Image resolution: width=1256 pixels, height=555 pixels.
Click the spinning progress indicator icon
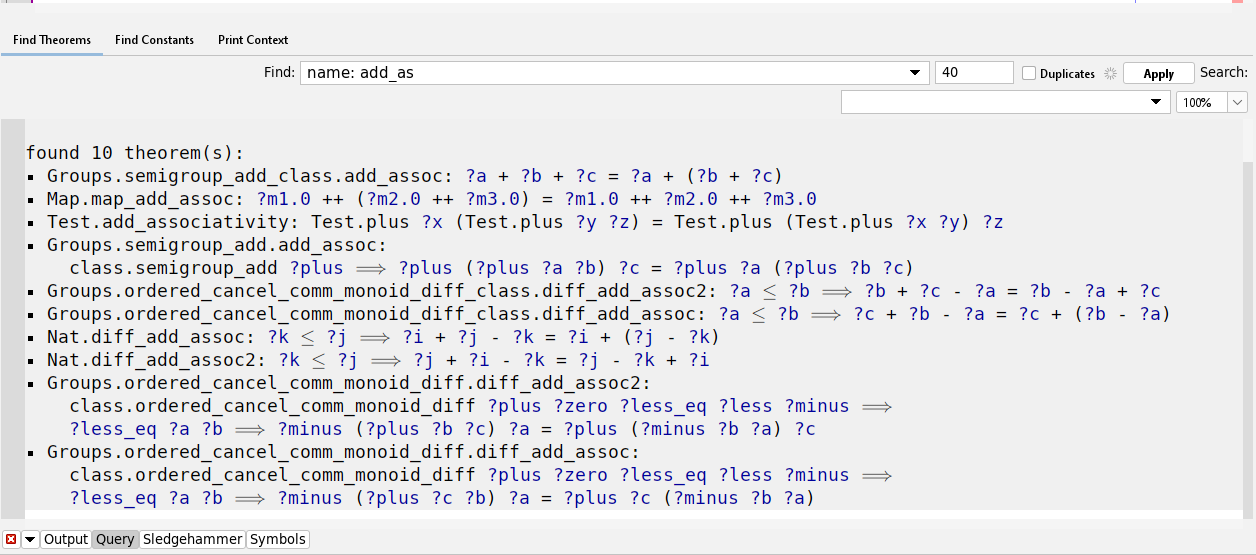[1110, 73]
